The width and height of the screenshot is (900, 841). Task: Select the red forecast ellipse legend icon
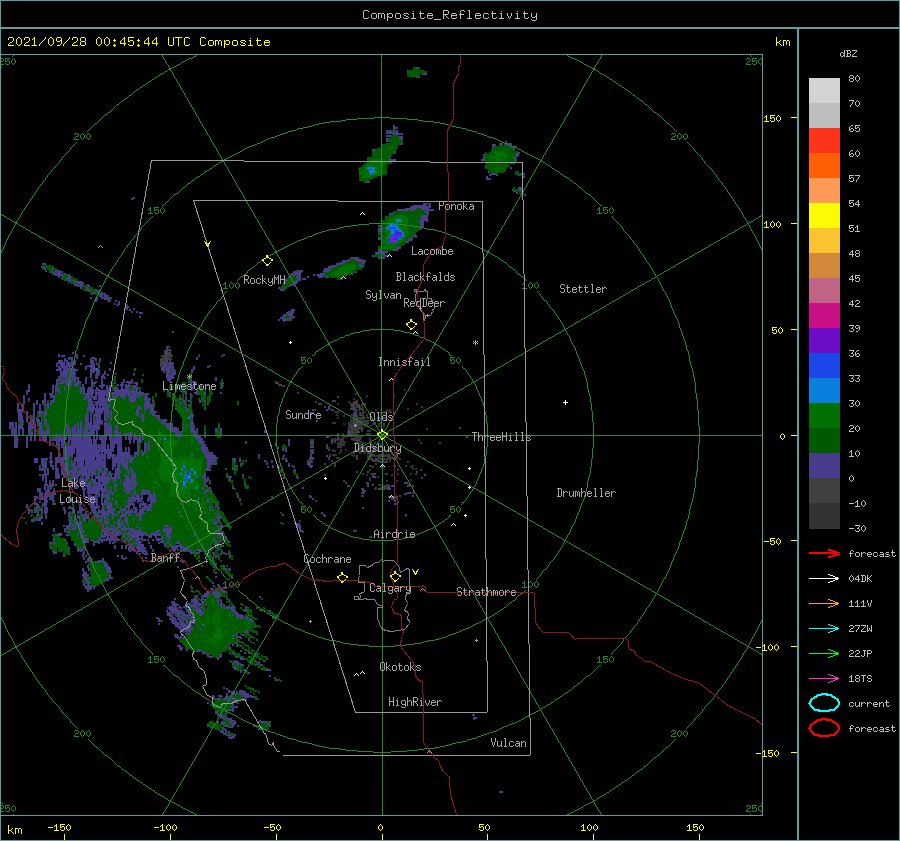(824, 728)
